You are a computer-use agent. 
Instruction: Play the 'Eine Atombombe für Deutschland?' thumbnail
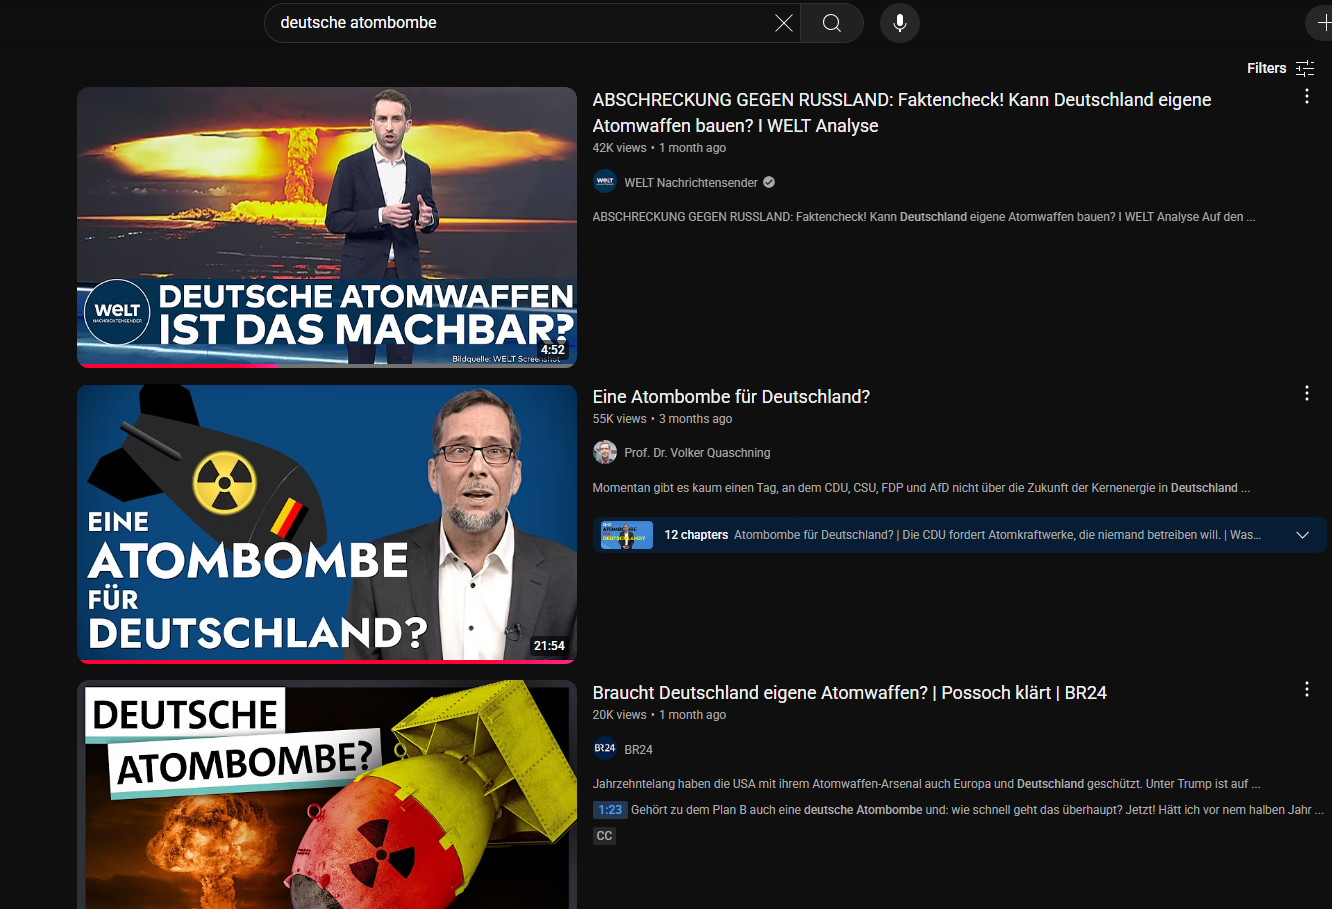(327, 524)
